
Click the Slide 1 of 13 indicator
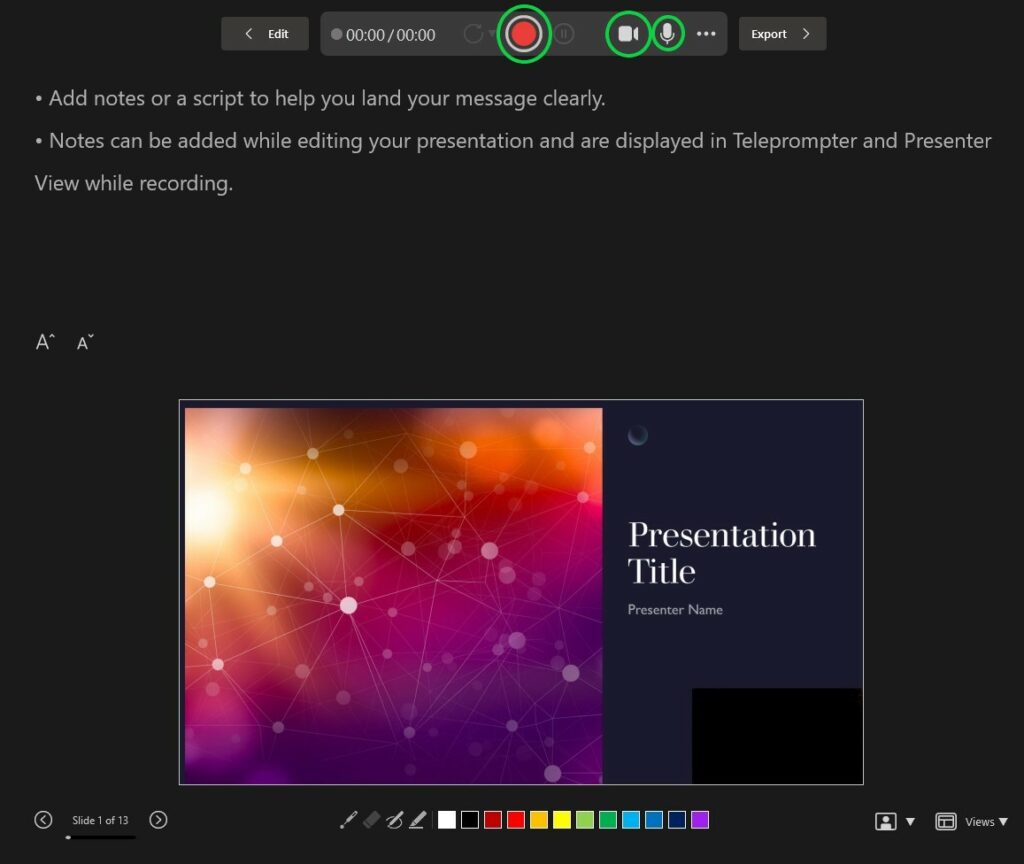click(x=100, y=820)
